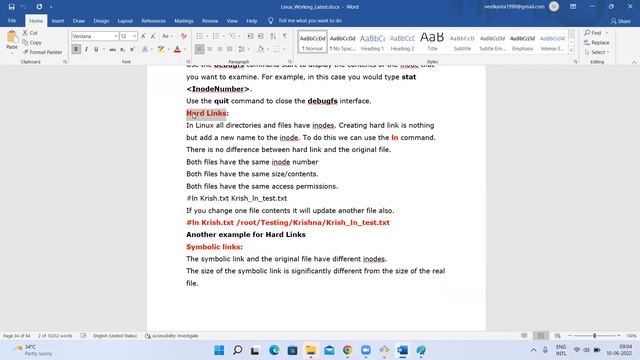Screen dimensions: 640x360
Task: Open the Font dialog launcher
Action: pyautogui.click(x=188, y=62)
